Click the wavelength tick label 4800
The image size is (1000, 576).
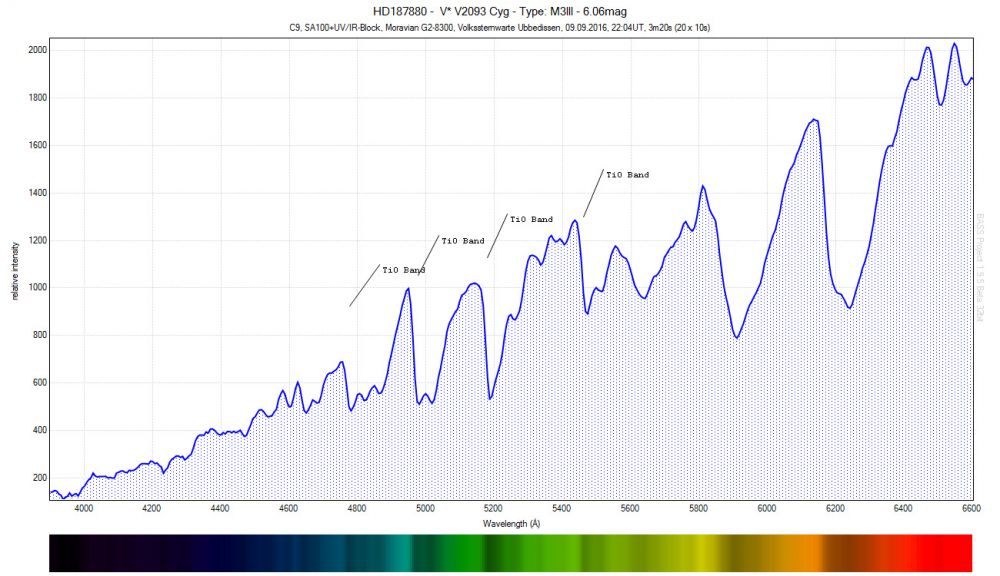(357, 508)
